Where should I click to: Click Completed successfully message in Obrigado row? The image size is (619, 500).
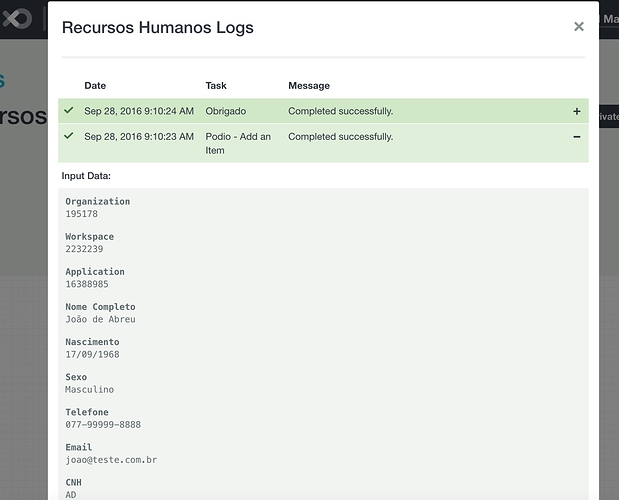click(x=341, y=111)
